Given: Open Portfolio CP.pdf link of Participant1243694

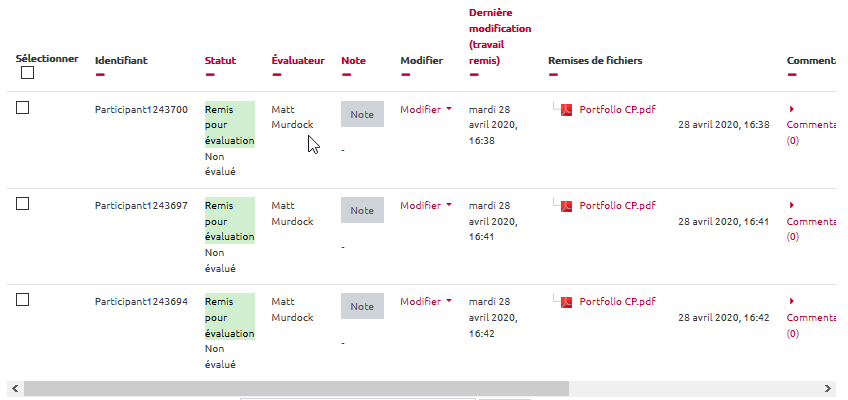Looking at the screenshot, I should pyautogui.click(x=617, y=302).
